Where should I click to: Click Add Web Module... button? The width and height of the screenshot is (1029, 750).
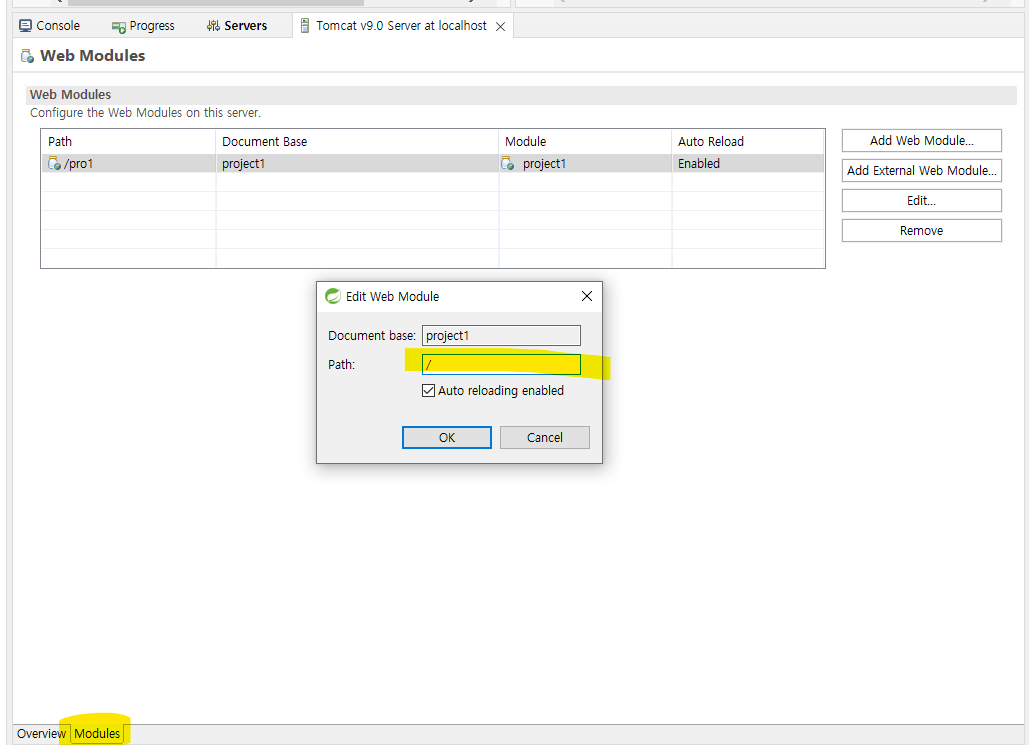(921, 140)
